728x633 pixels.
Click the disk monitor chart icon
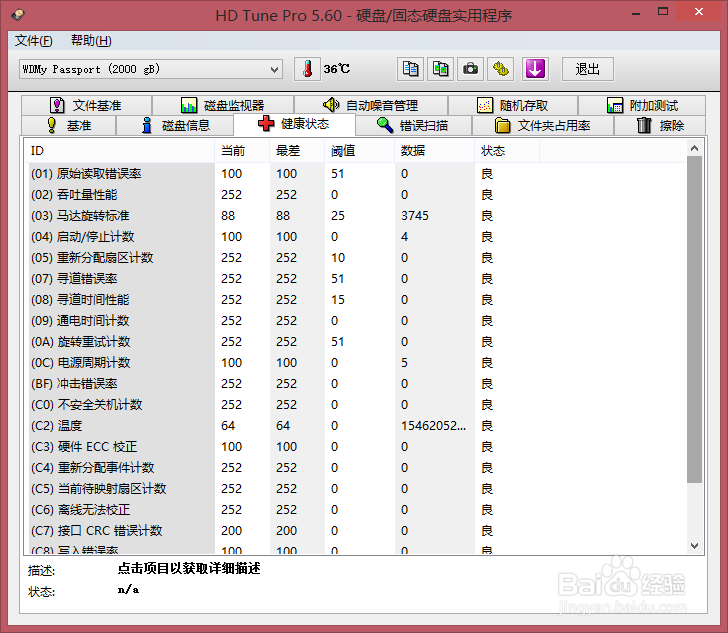point(189,105)
